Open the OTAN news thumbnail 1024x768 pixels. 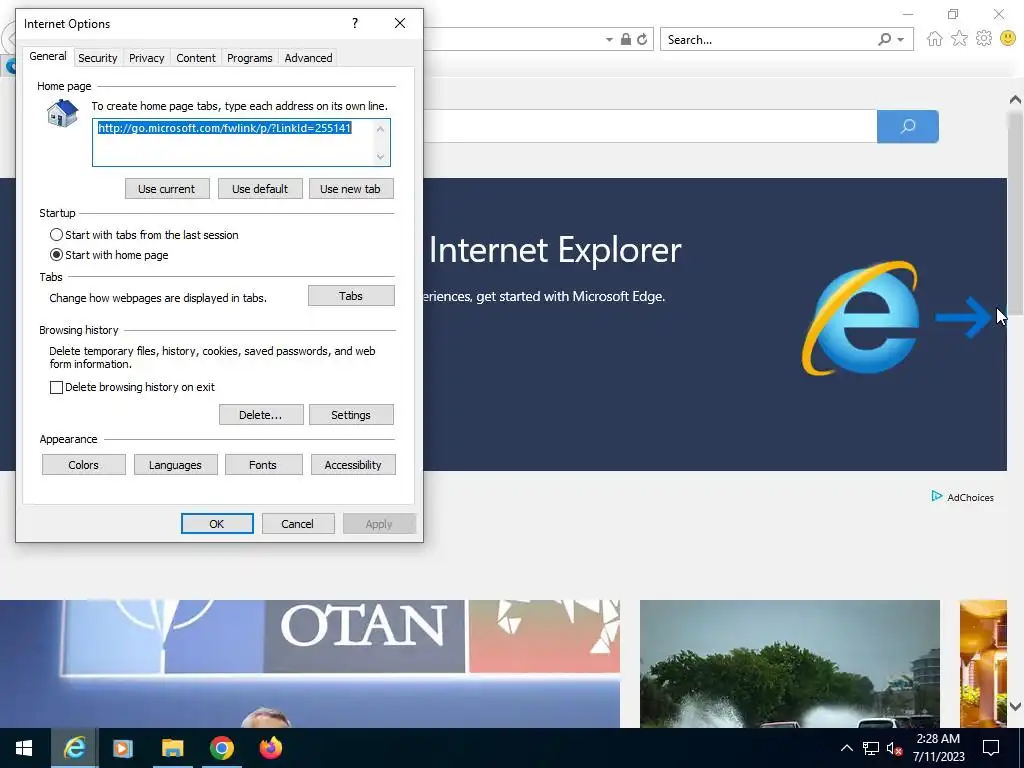pyautogui.click(x=310, y=664)
